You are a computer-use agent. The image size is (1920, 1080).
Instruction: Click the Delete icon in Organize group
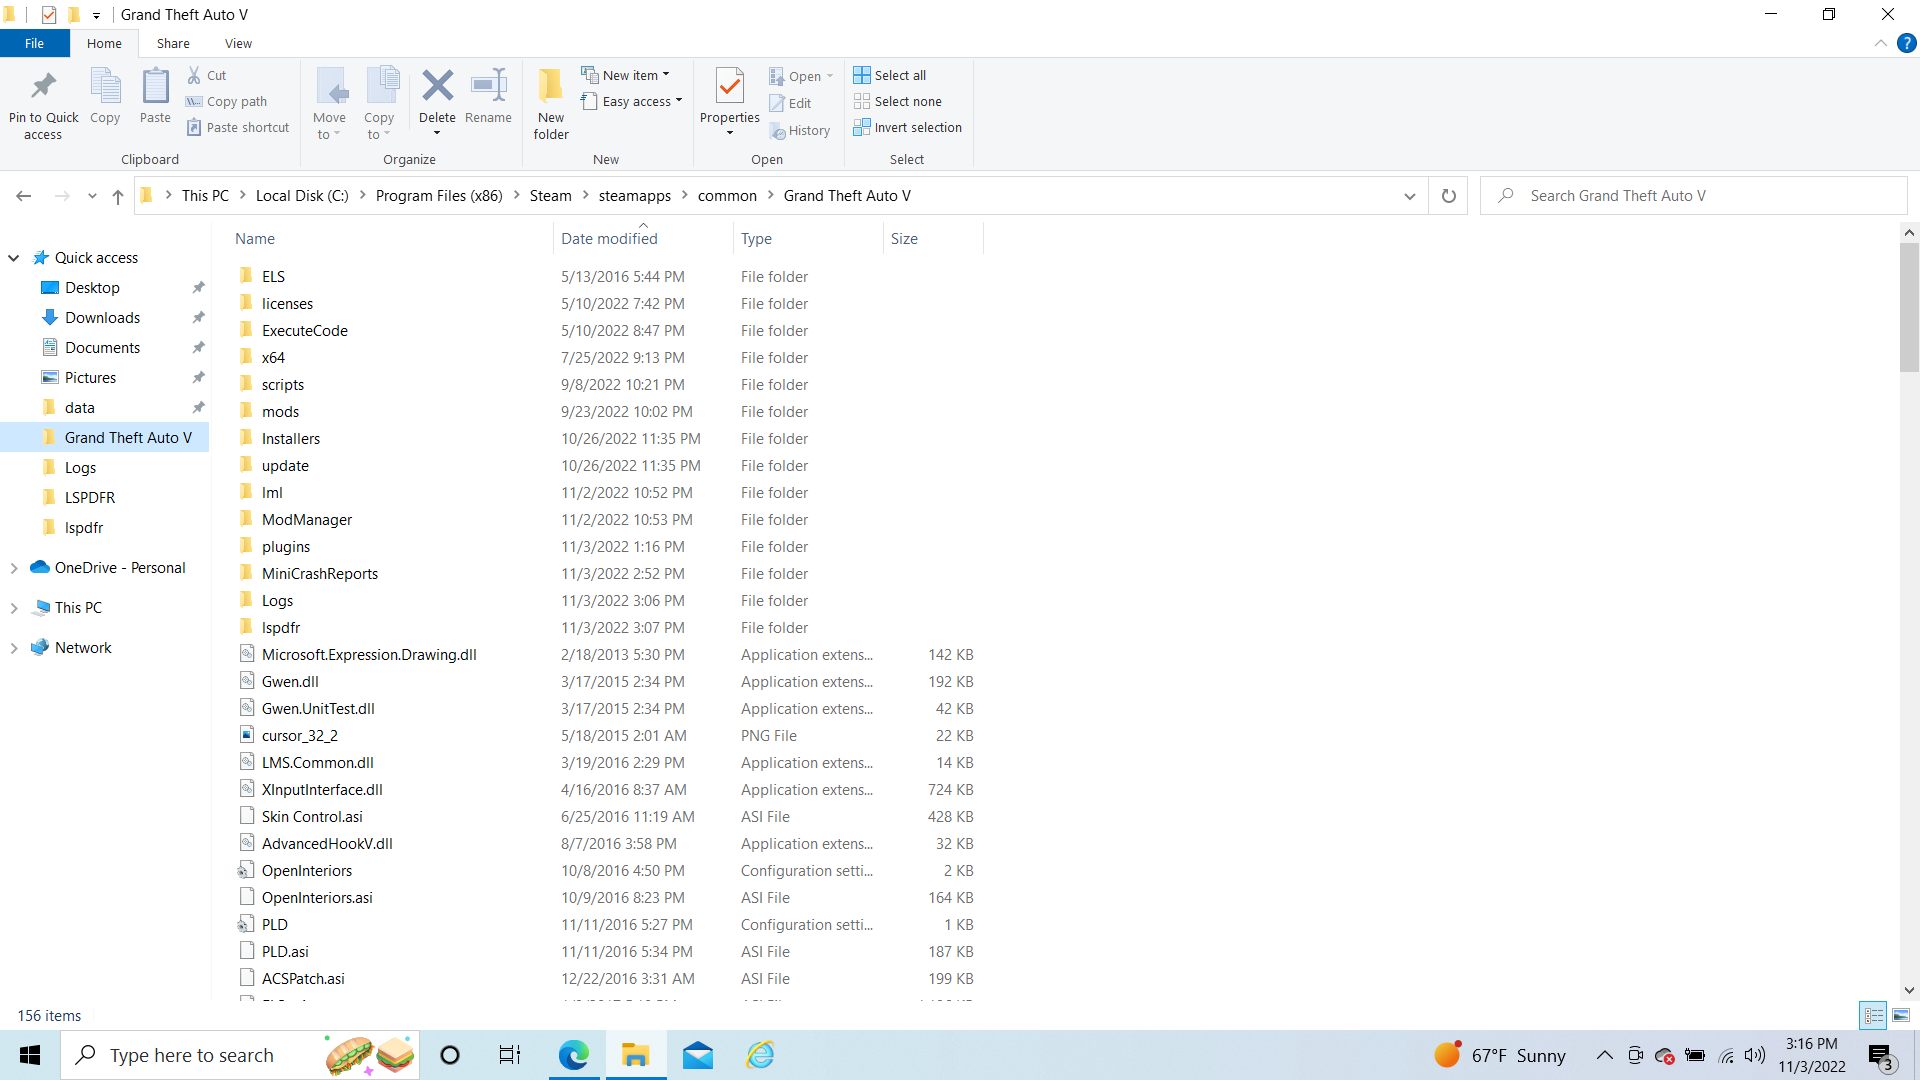[437, 86]
